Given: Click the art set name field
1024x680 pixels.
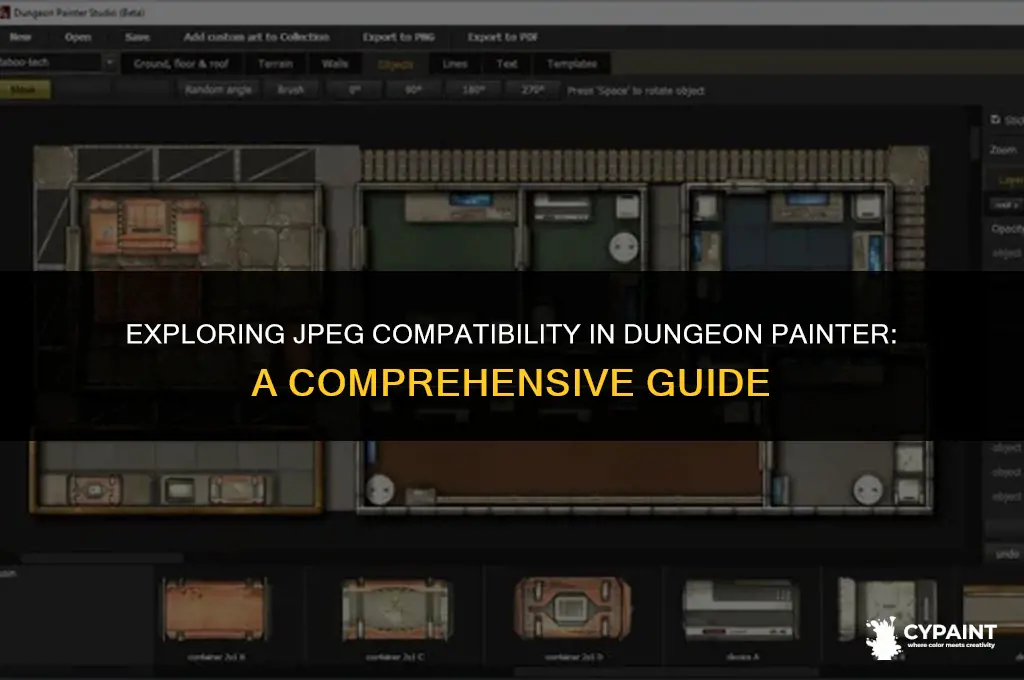Looking at the screenshot, I should [50, 63].
